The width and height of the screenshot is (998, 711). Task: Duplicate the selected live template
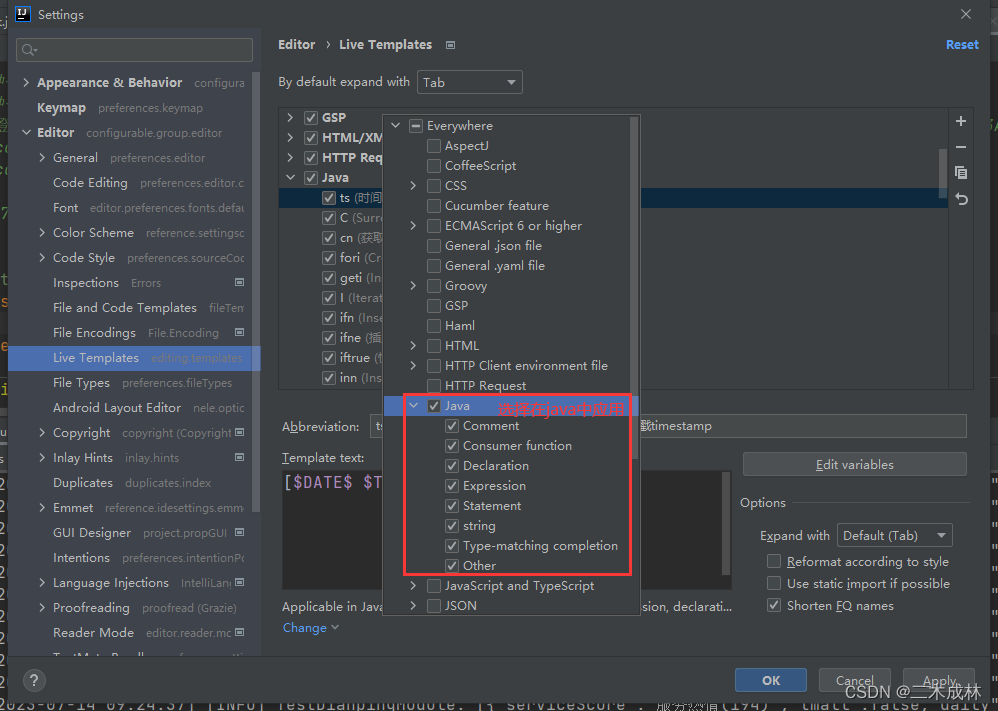tap(961, 172)
